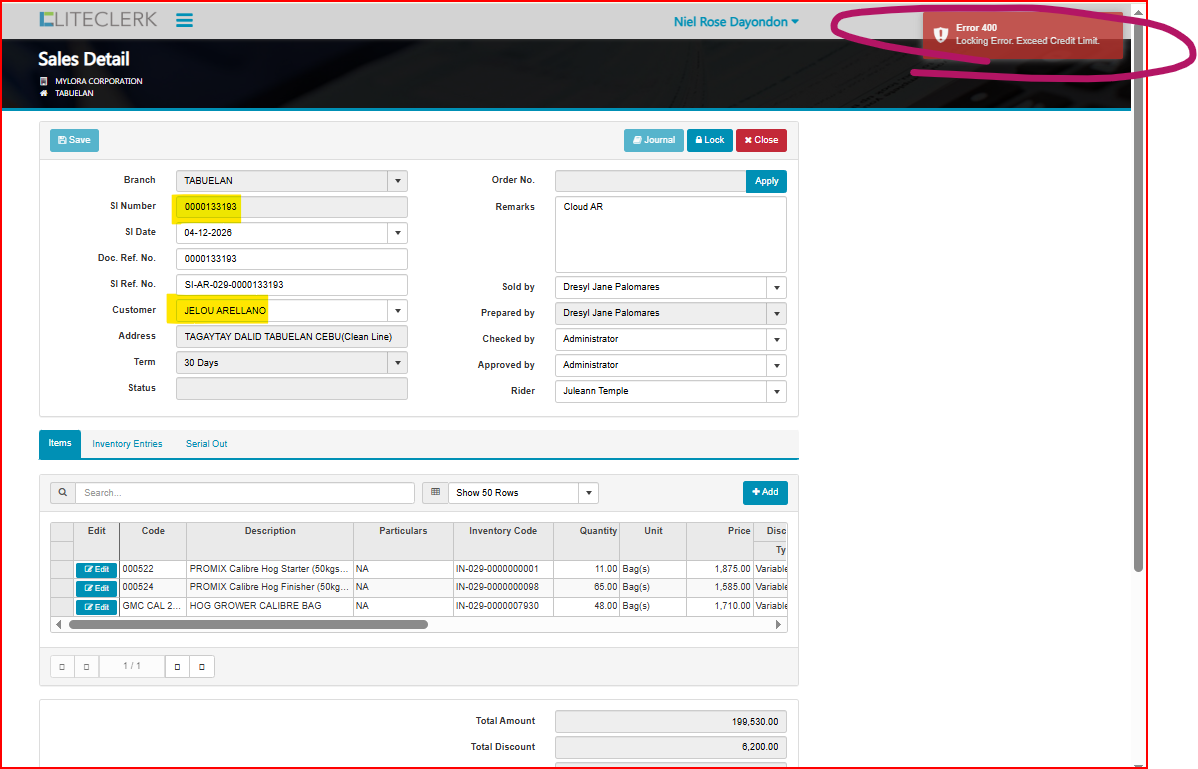The height and width of the screenshot is (769, 1198).
Task: Click the Lock button
Action: 709,141
